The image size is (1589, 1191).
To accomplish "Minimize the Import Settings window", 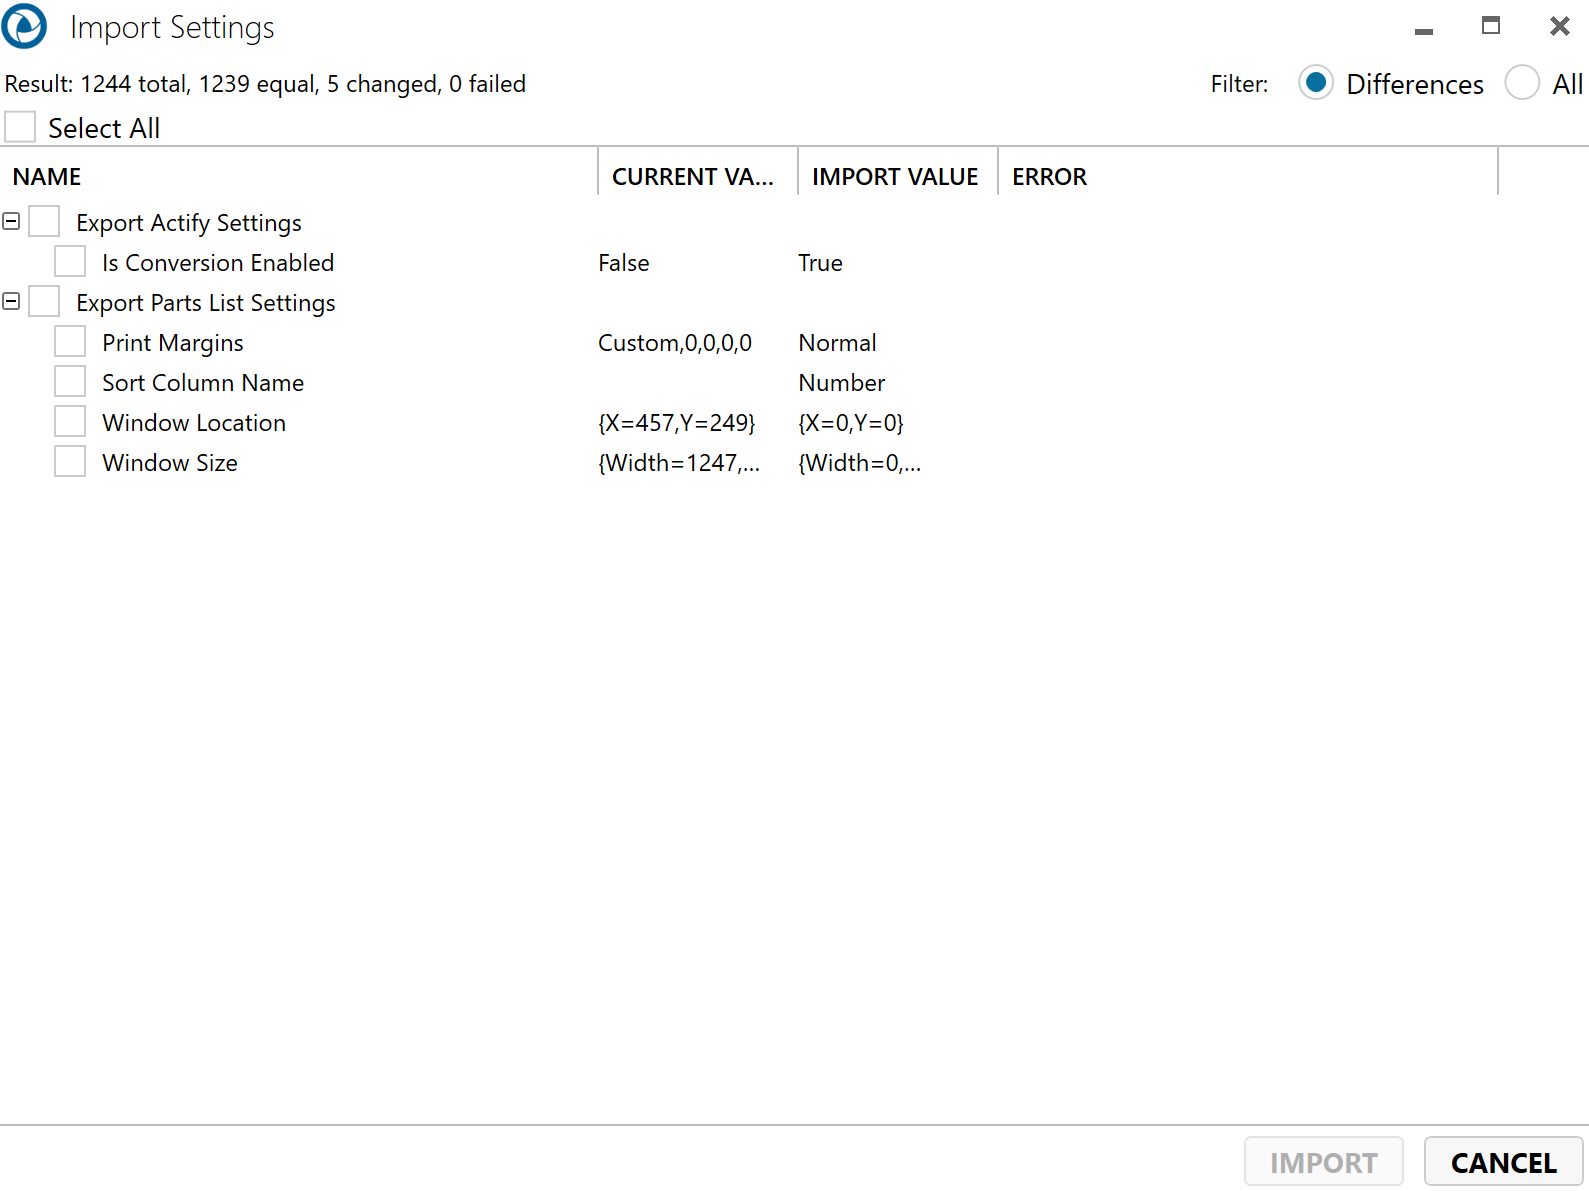I will (1423, 28).
